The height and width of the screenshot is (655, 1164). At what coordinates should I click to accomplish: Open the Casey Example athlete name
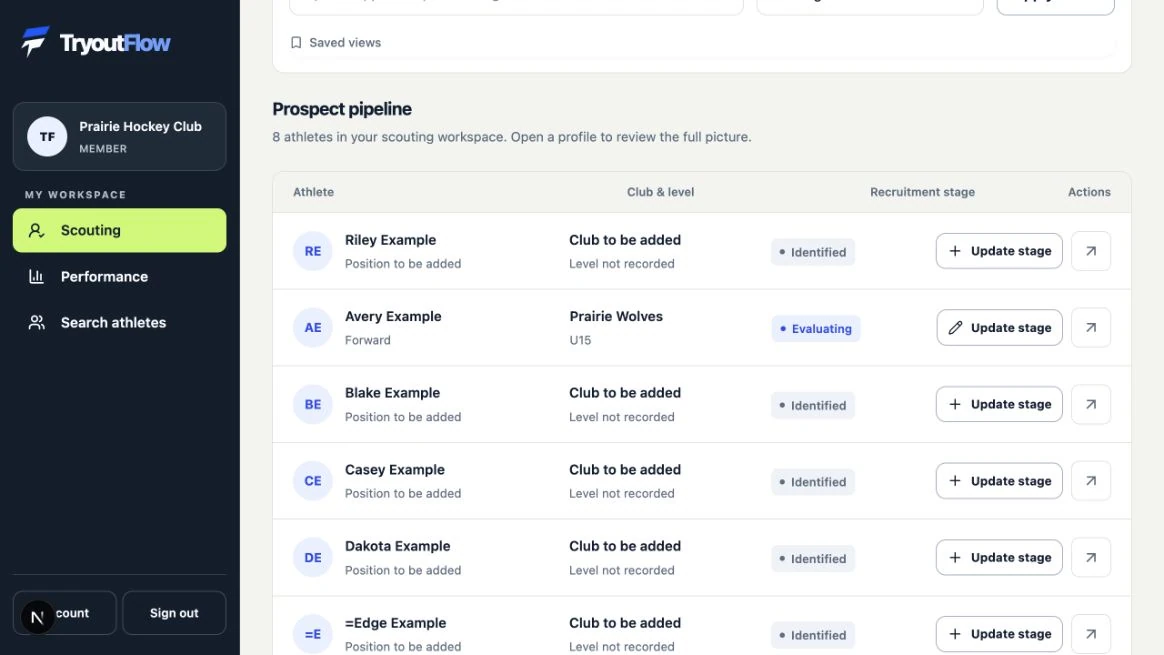(395, 469)
